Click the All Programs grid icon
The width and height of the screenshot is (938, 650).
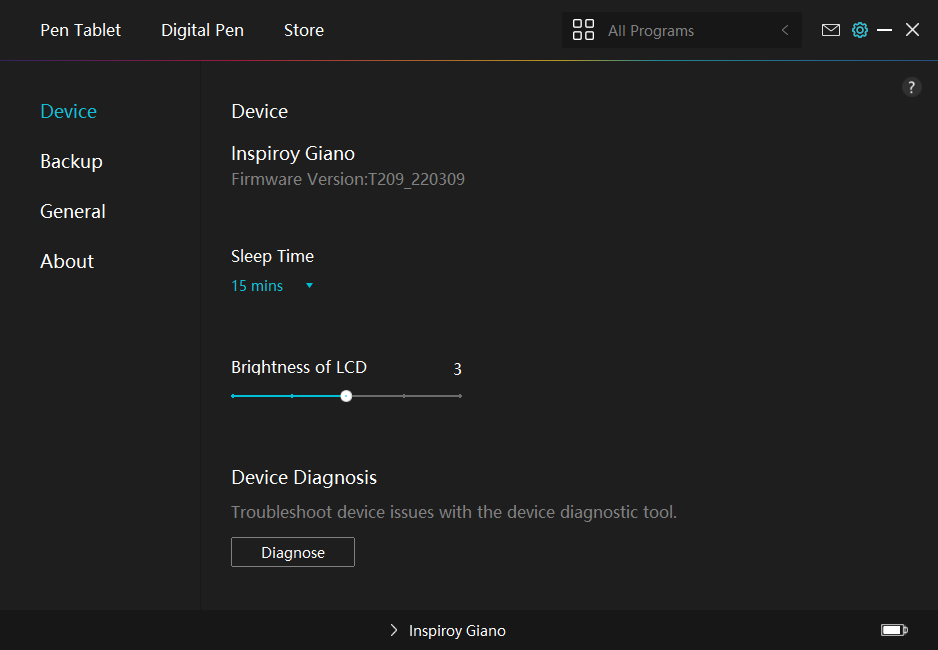click(583, 30)
